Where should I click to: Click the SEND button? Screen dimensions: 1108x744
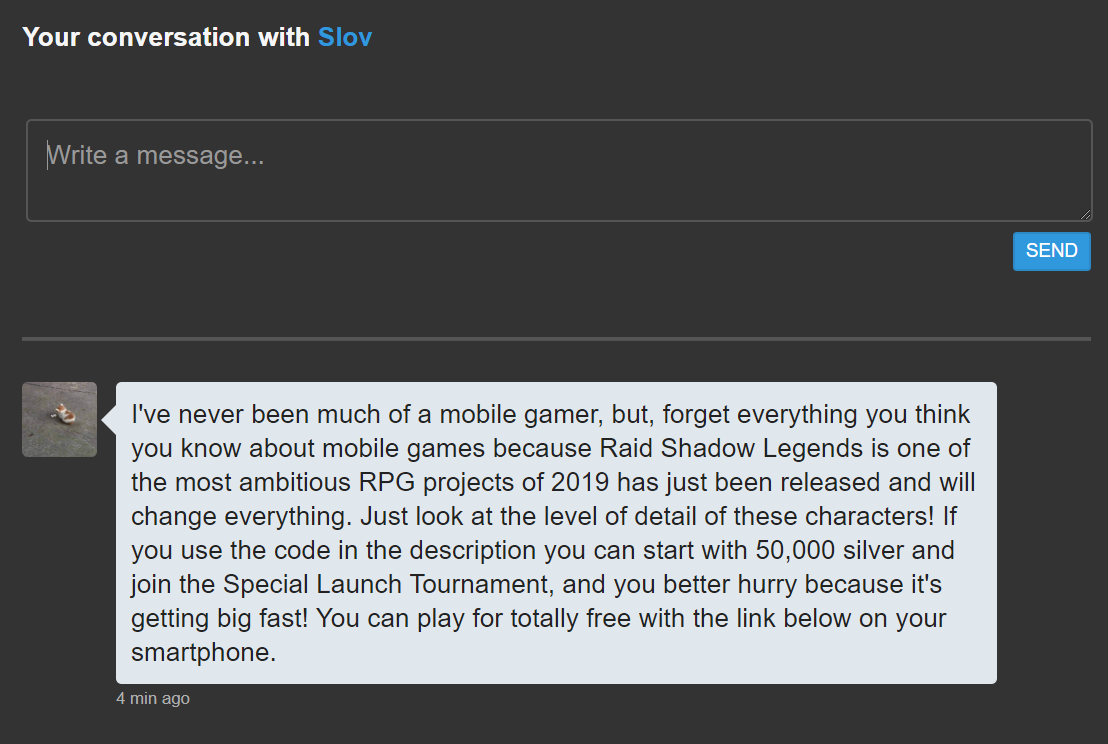[x=1051, y=251]
